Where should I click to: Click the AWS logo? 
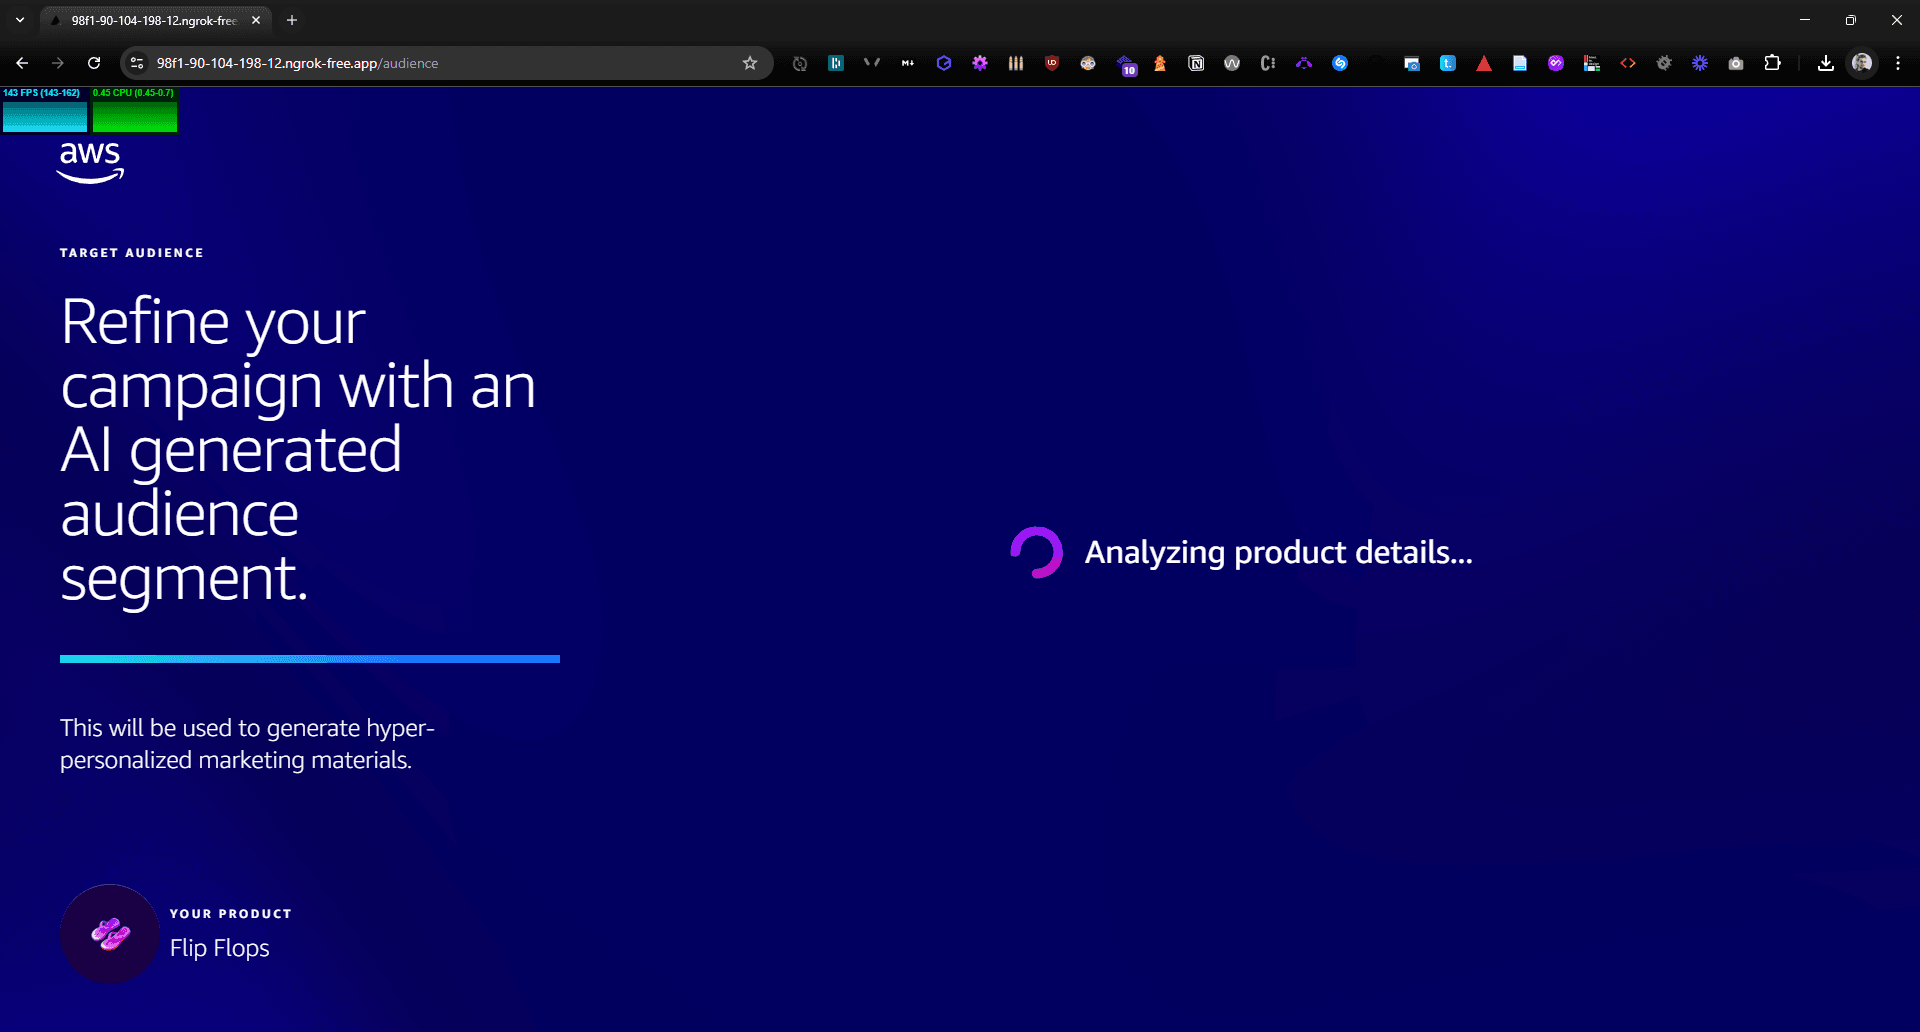pyautogui.click(x=90, y=162)
